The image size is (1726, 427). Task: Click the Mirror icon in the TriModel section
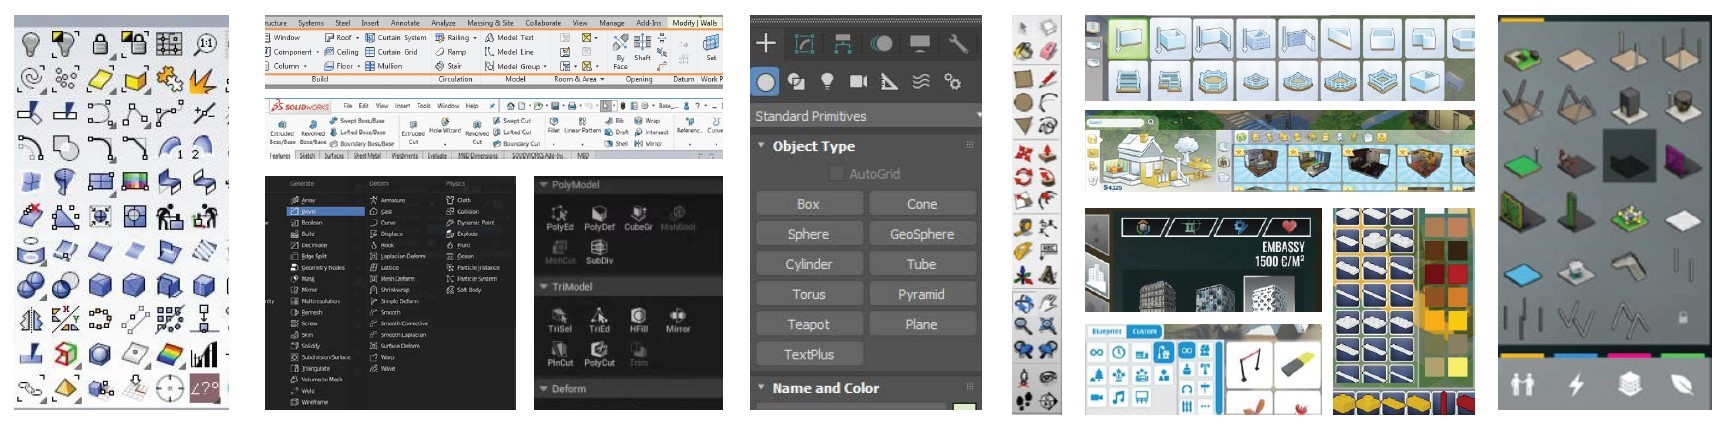[x=678, y=320]
